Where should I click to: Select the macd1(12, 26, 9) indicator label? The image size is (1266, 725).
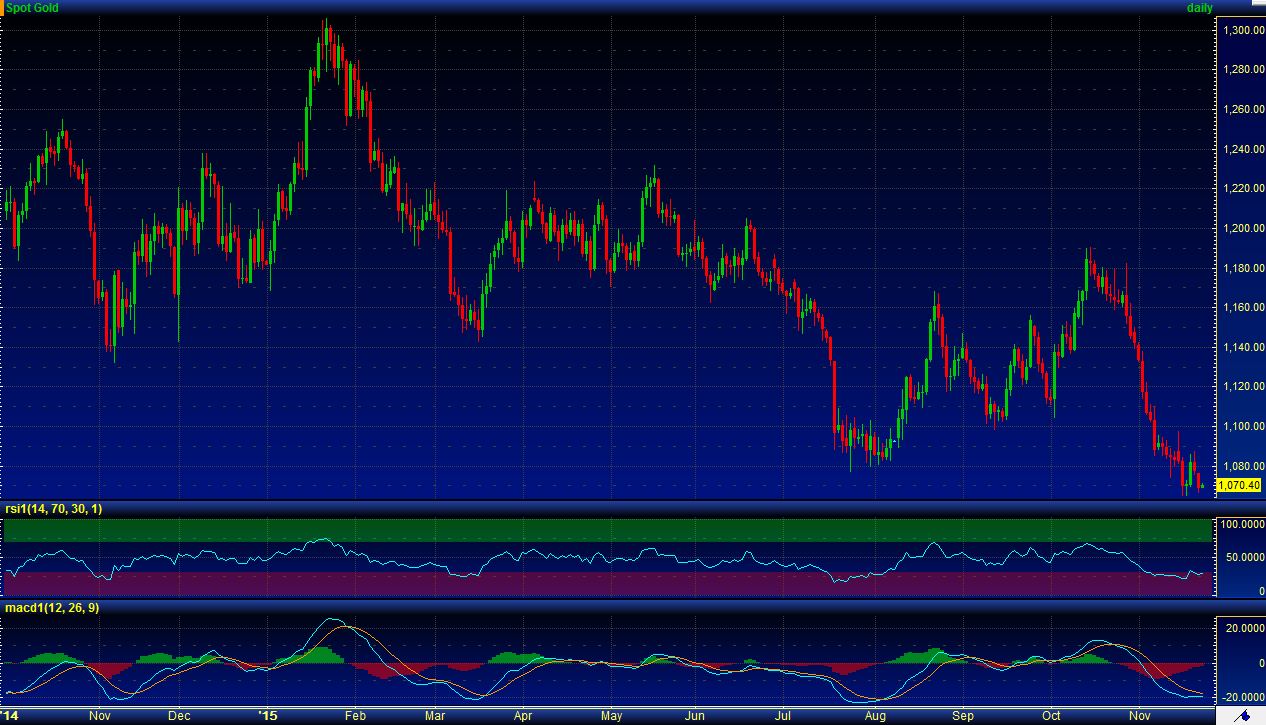point(52,607)
